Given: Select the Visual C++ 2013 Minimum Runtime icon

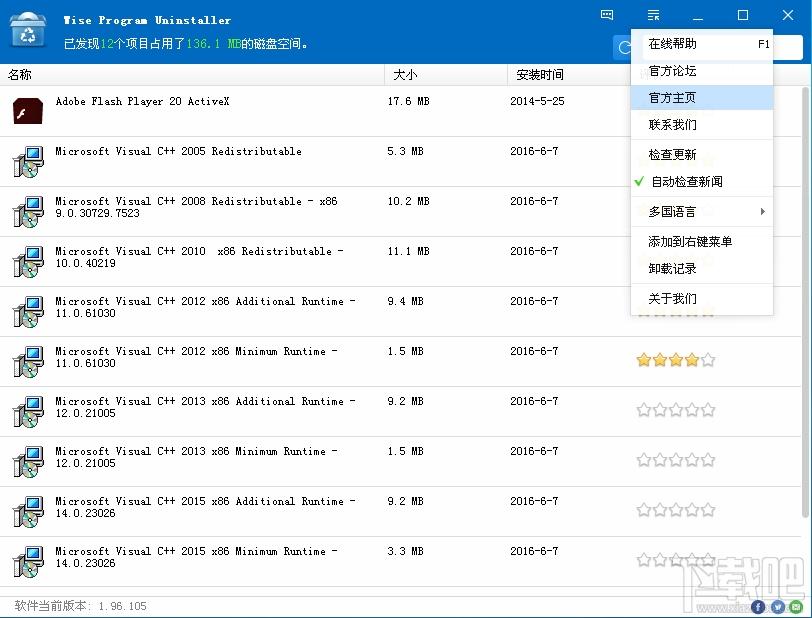Looking at the screenshot, I should click(x=28, y=461).
